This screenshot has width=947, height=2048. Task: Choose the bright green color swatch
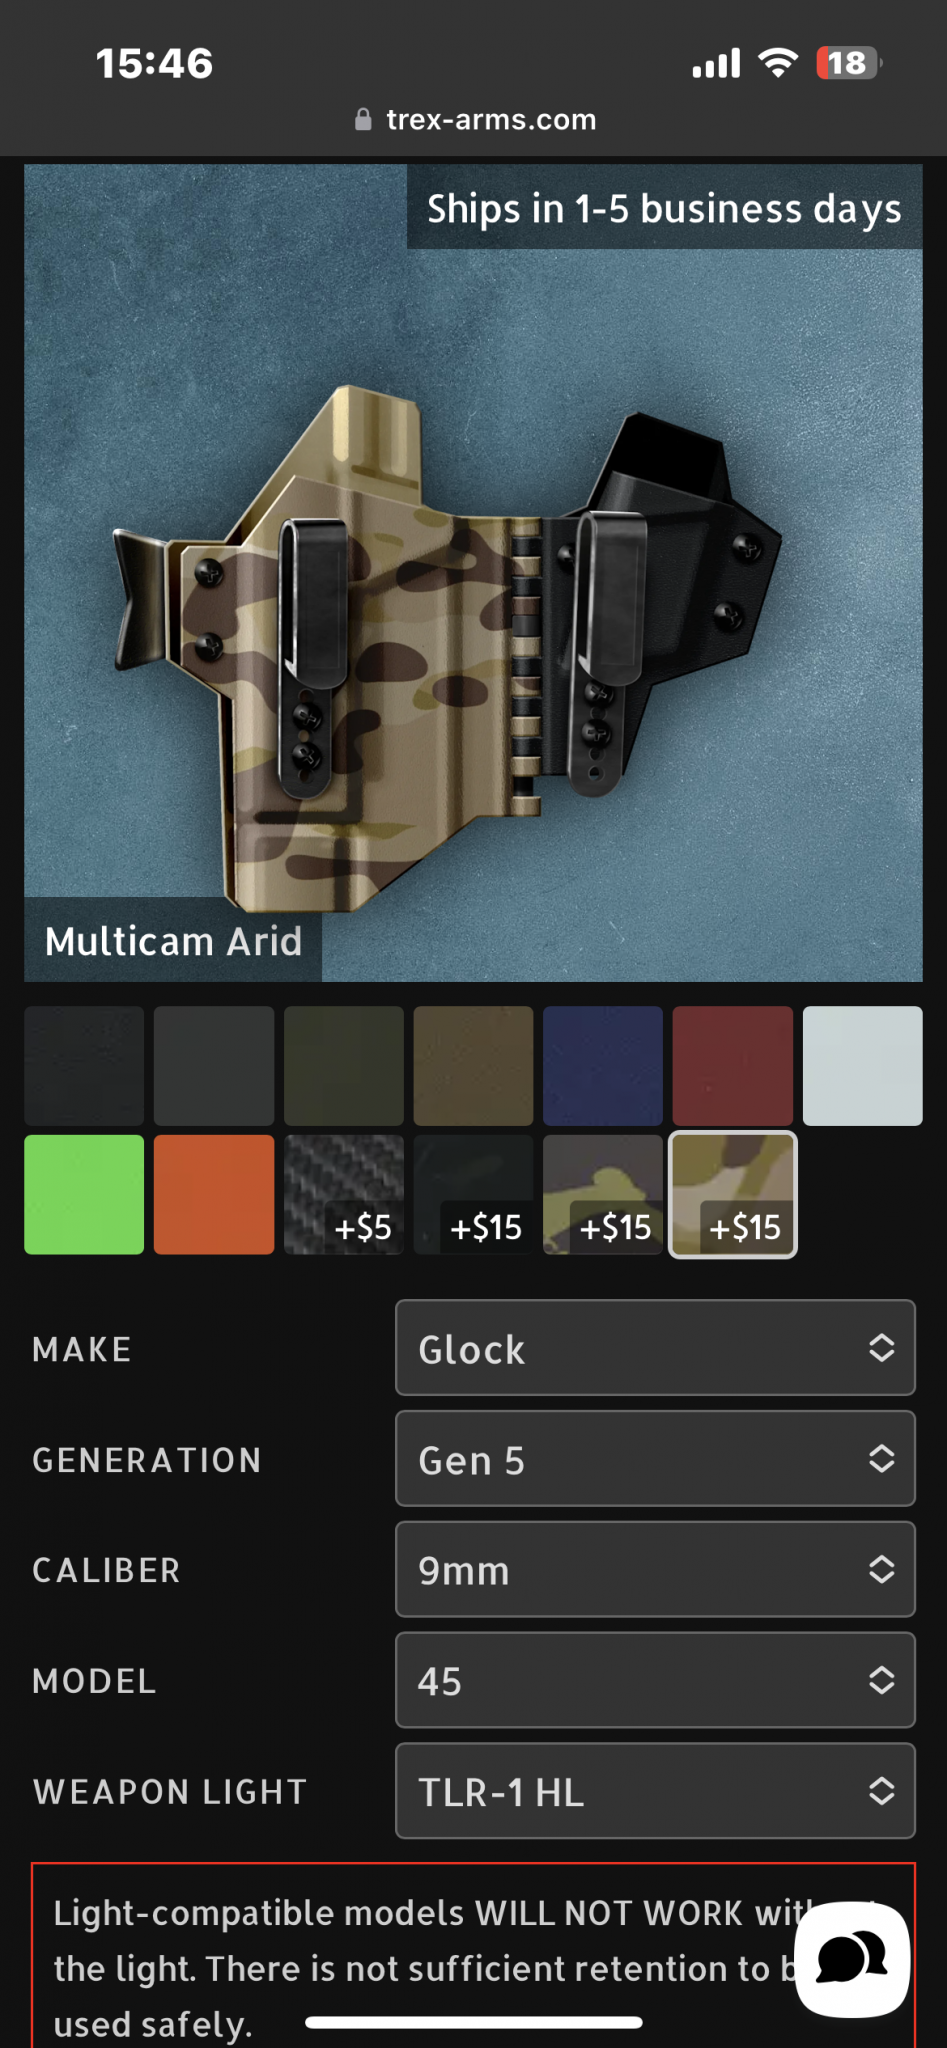tap(84, 1194)
